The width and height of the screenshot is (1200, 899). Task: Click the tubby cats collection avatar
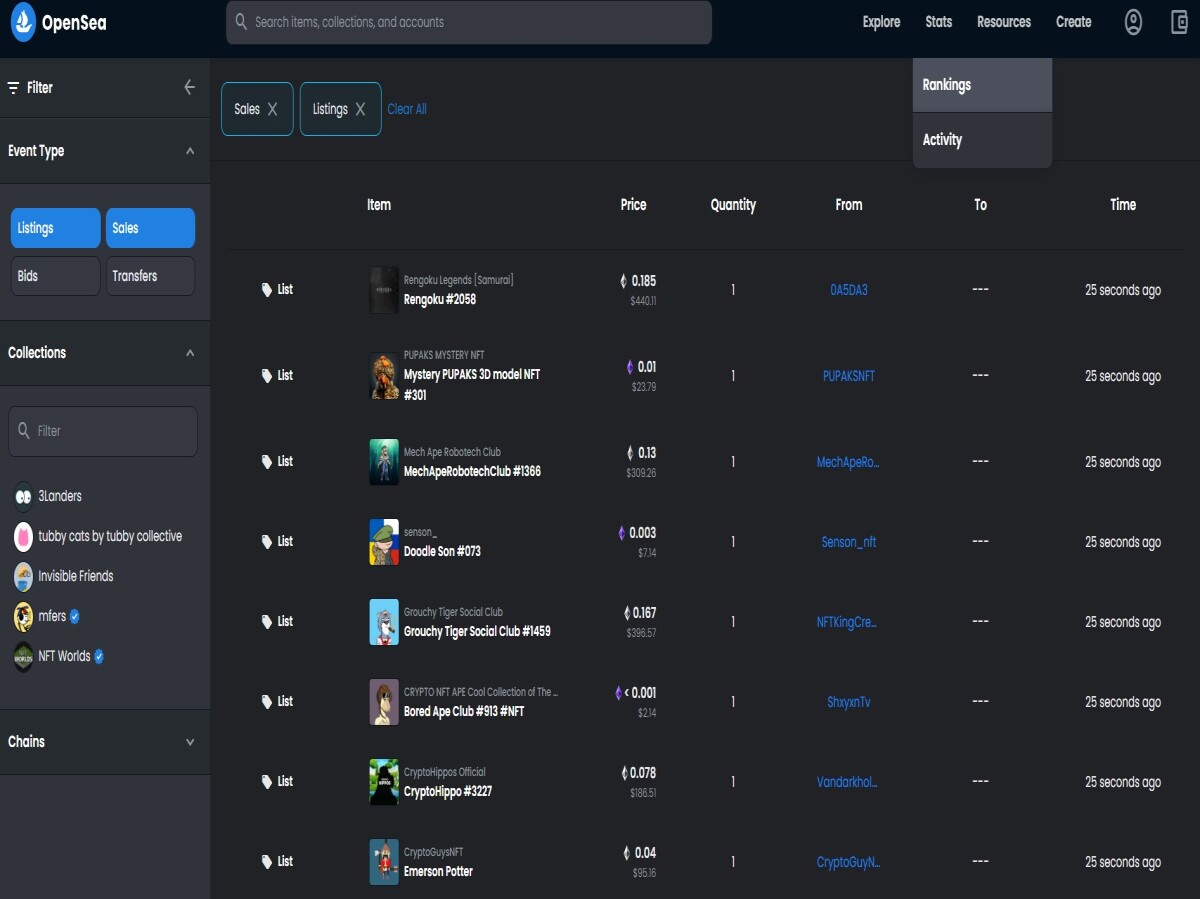tap(23, 536)
